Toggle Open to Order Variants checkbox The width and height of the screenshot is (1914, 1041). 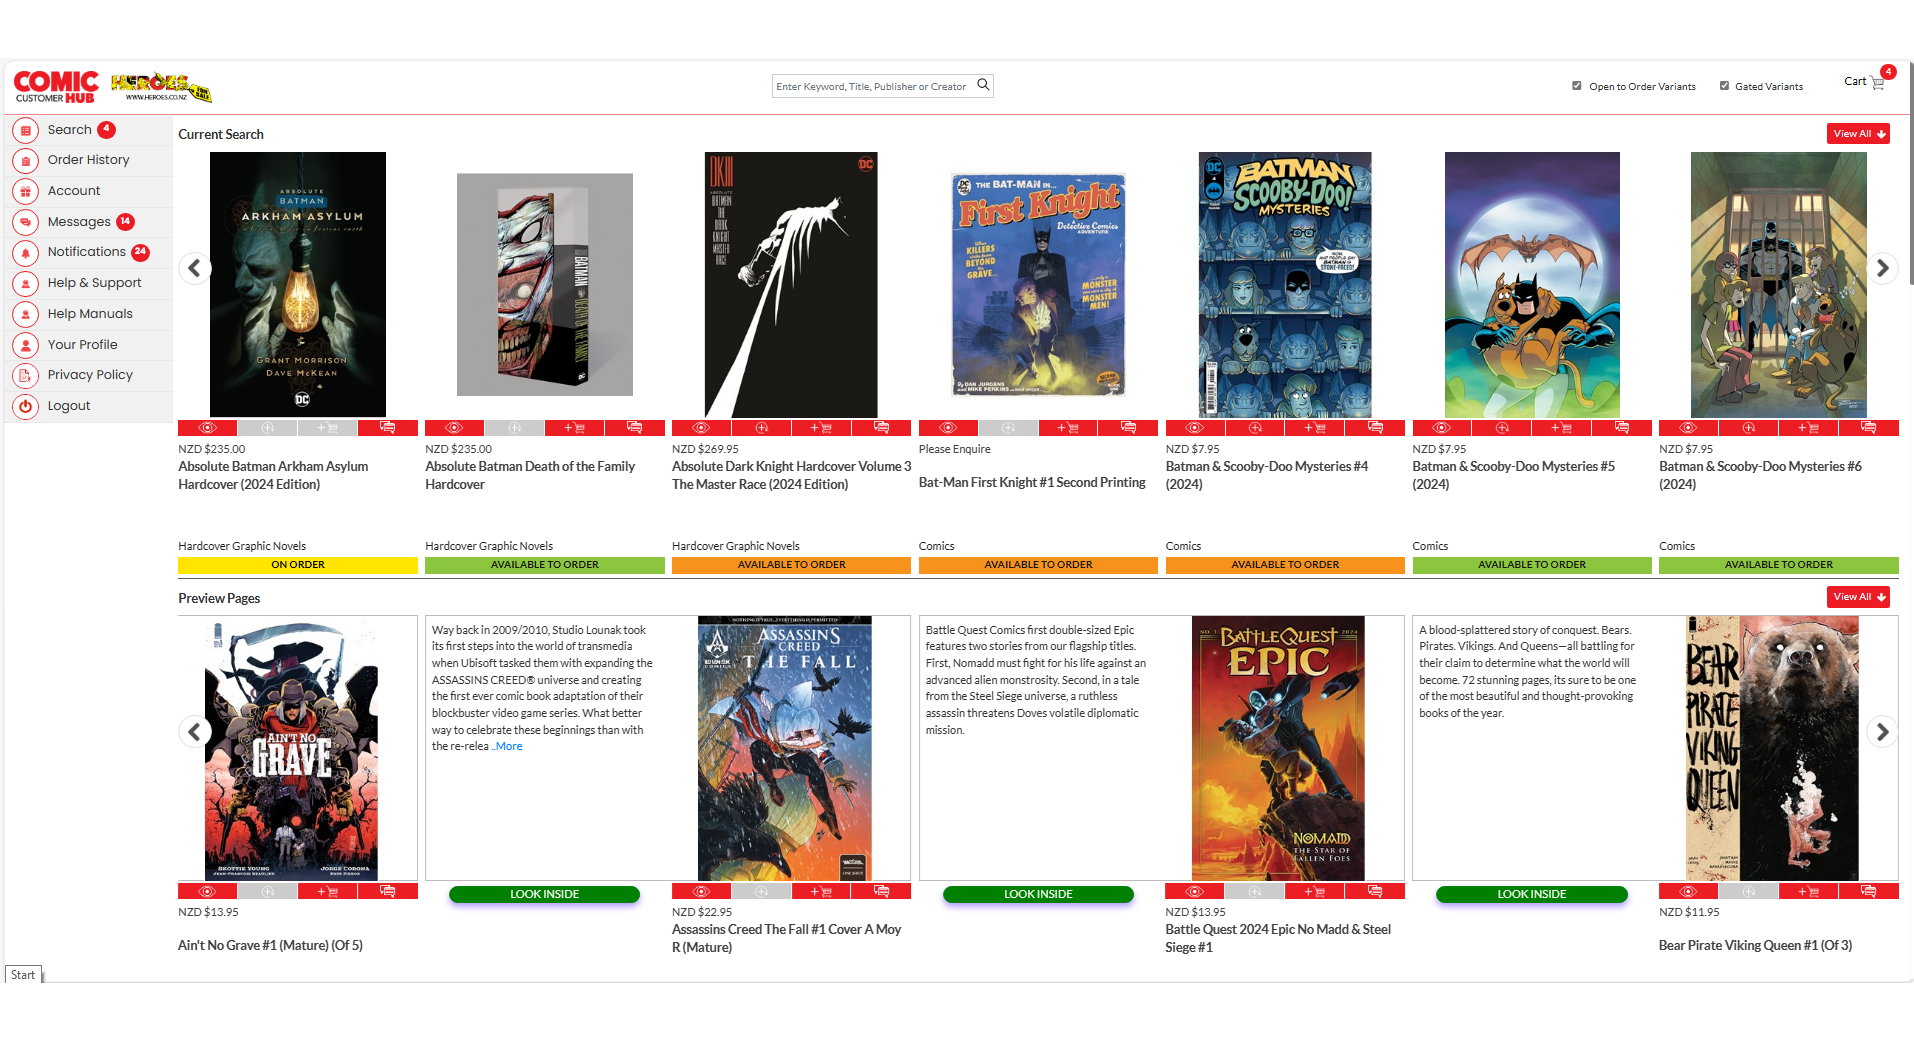(1577, 86)
